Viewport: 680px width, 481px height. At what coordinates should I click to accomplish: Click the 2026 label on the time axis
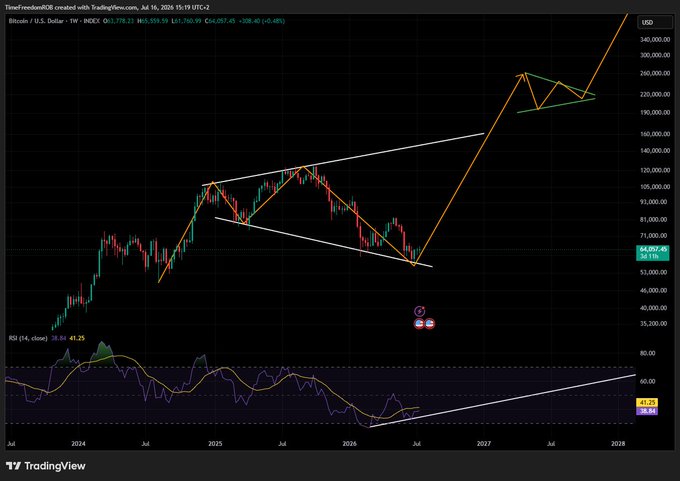click(x=350, y=444)
